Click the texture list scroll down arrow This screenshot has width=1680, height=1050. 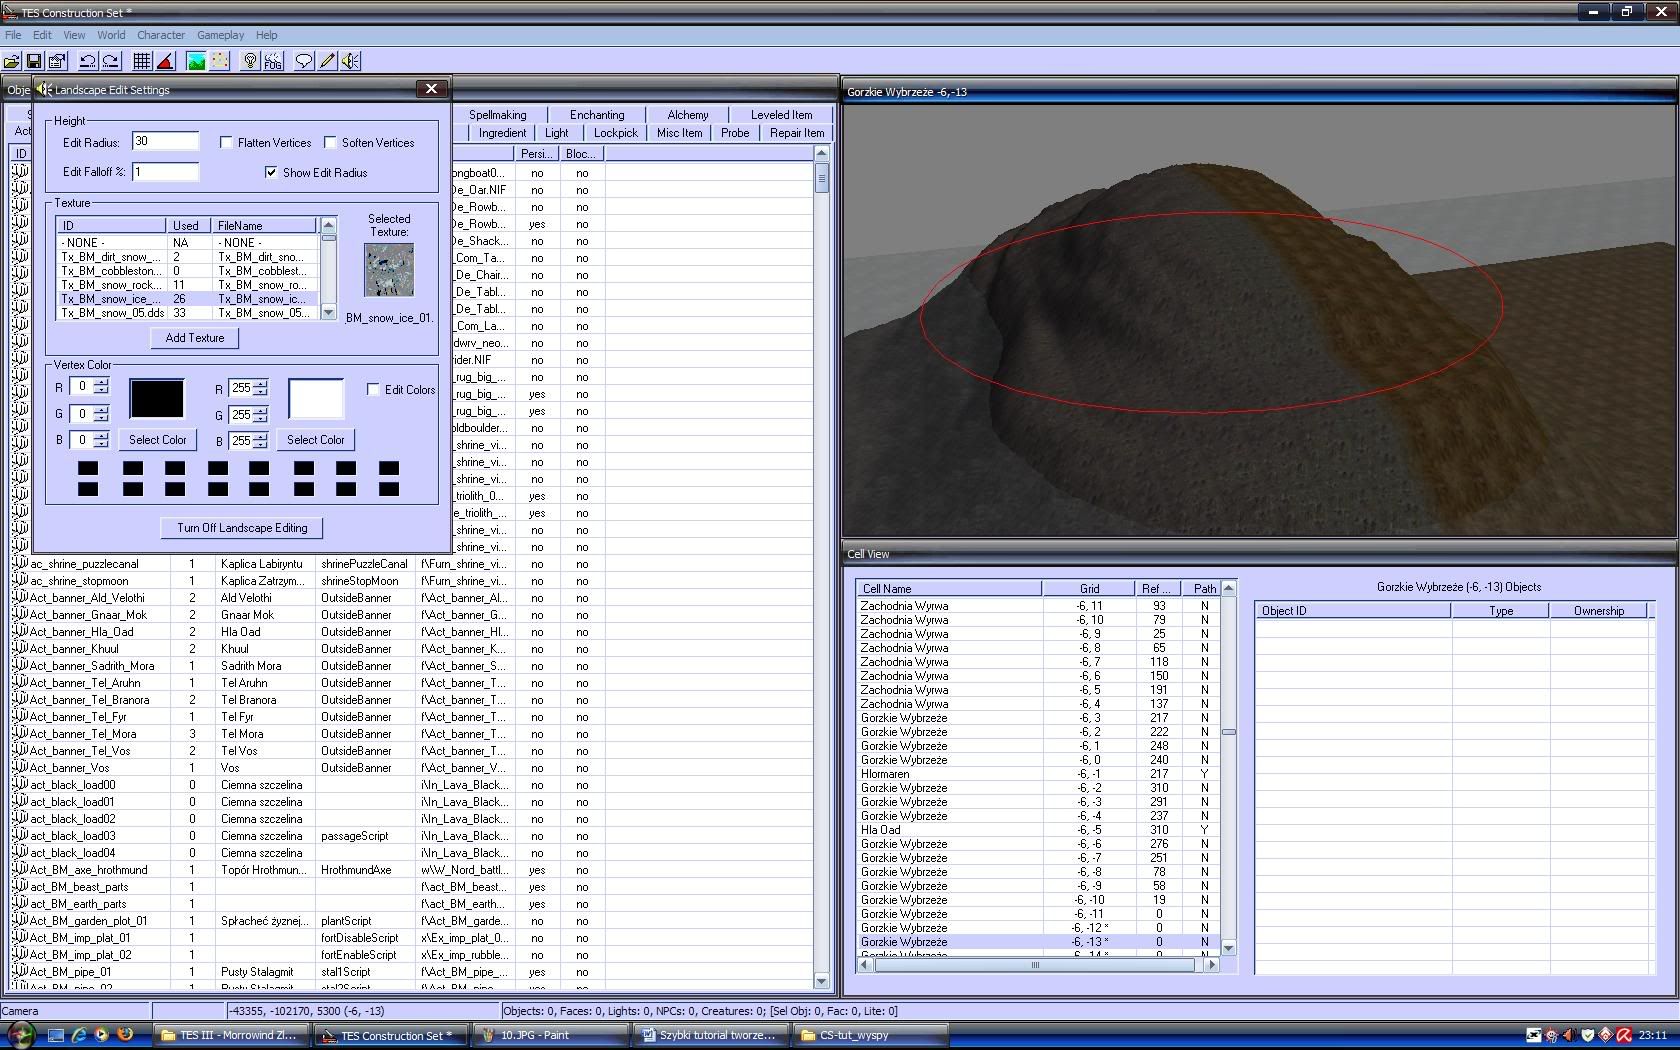(x=329, y=313)
